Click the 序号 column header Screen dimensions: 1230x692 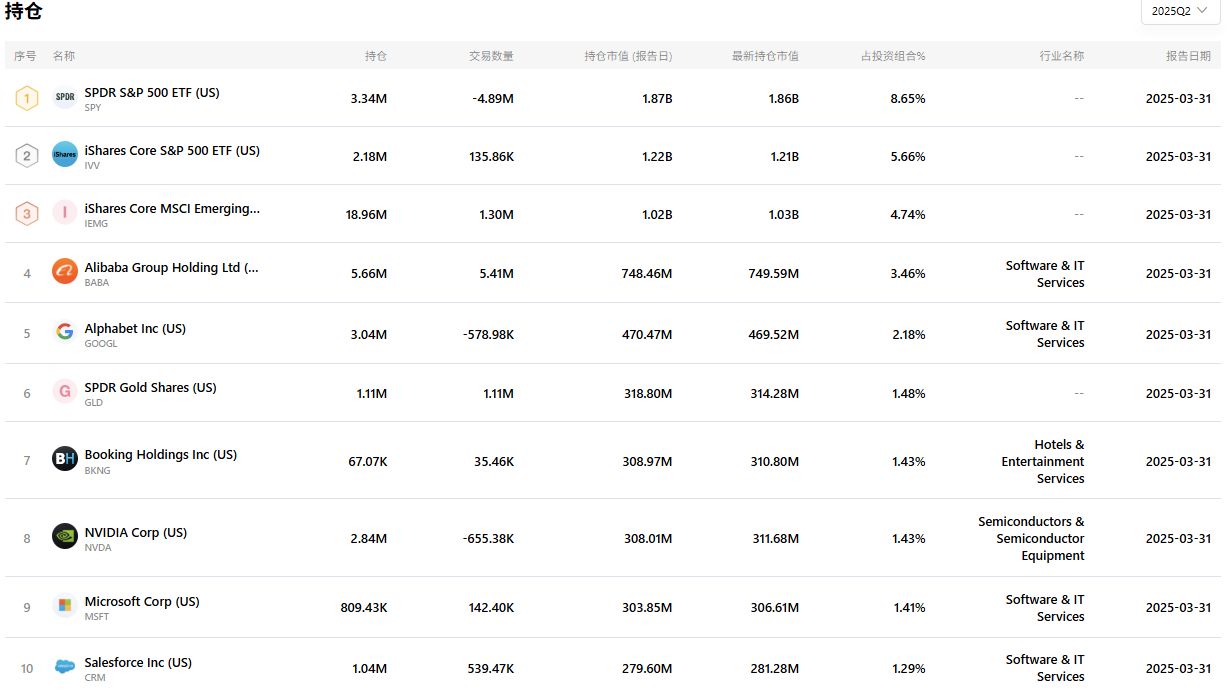point(25,56)
